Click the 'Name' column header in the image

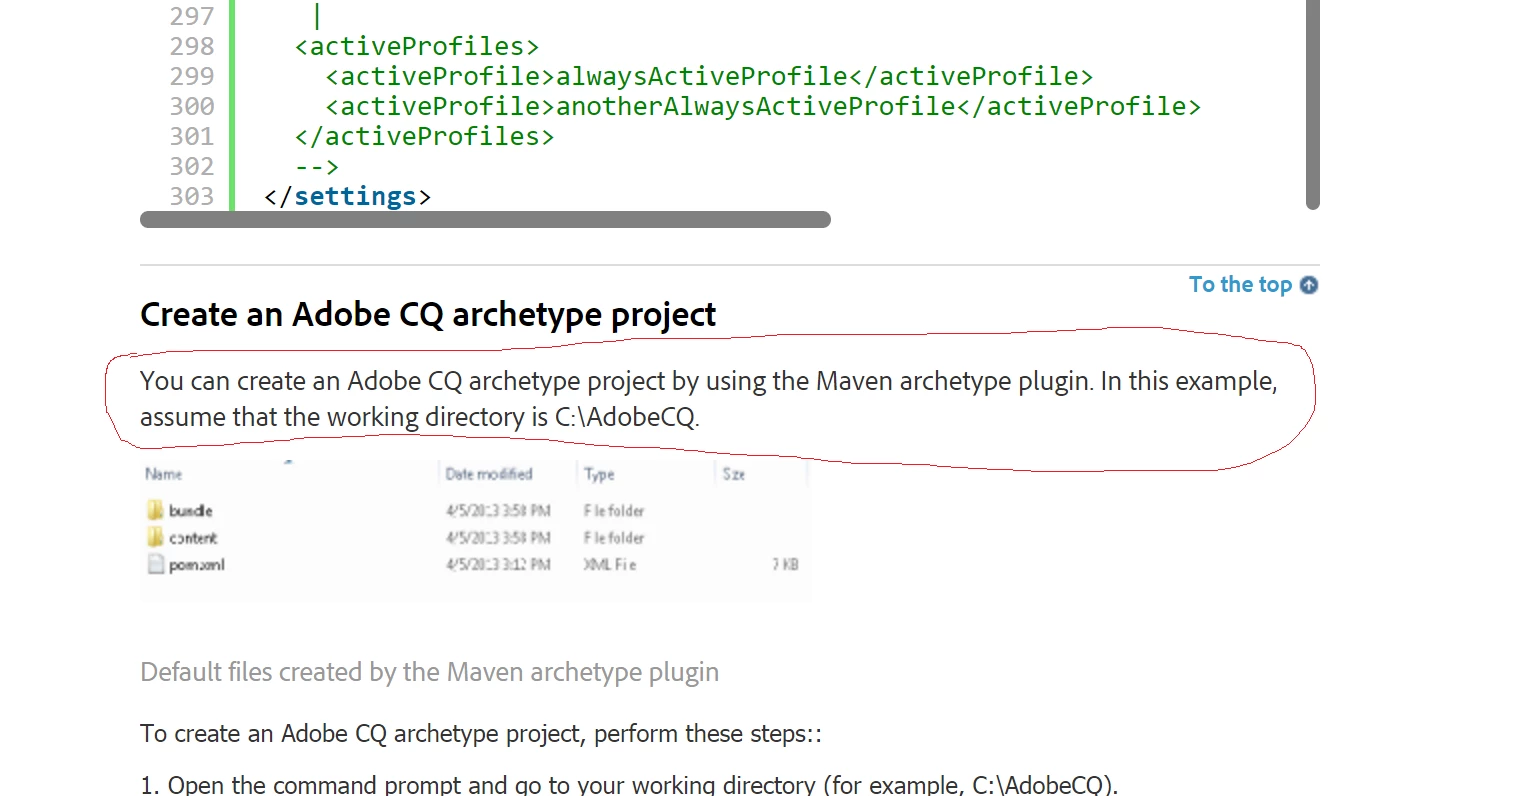[x=163, y=474]
